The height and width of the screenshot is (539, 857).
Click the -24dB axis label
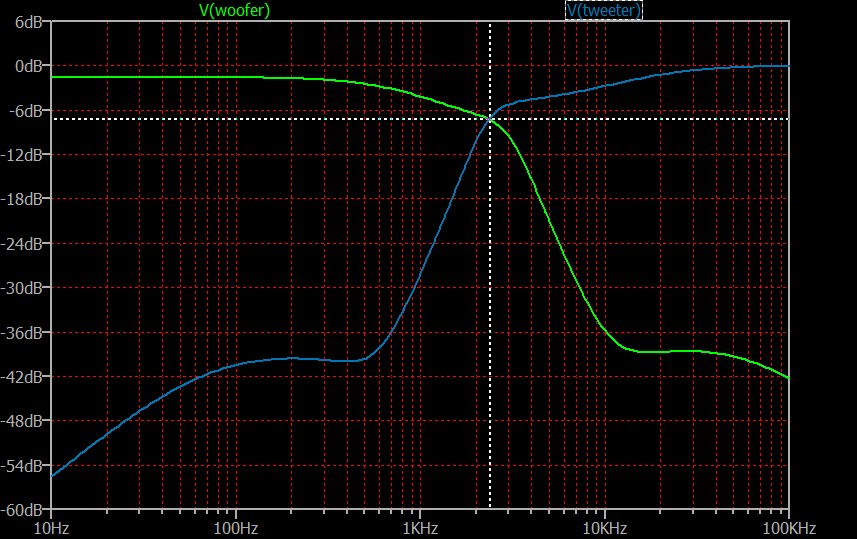click(x=22, y=244)
